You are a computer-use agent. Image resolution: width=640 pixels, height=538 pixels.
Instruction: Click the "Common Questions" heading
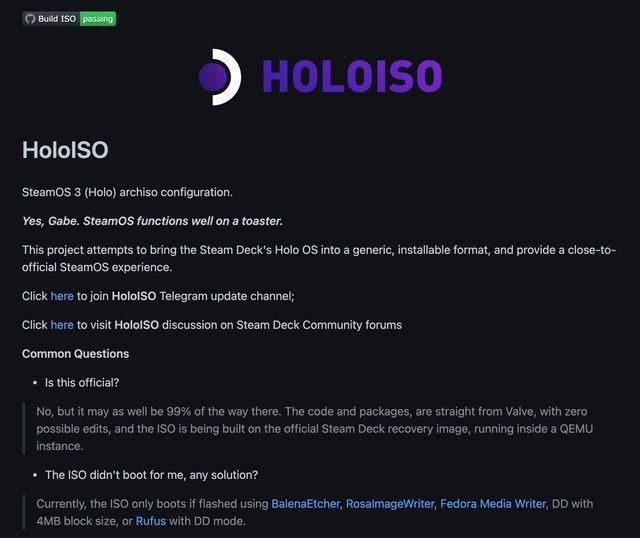75,353
